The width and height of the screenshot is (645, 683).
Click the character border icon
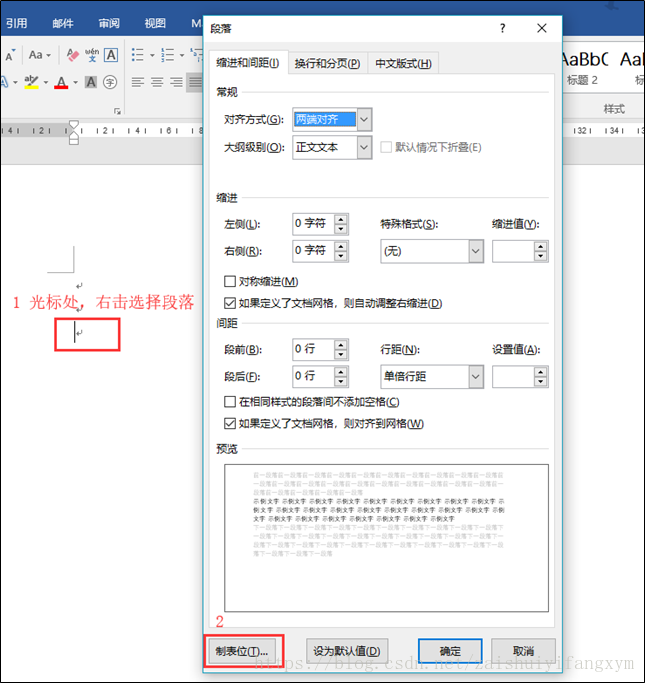tap(111, 55)
